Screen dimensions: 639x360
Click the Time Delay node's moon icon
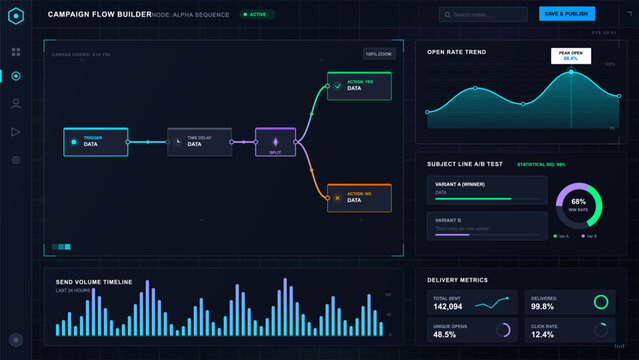(178, 141)
